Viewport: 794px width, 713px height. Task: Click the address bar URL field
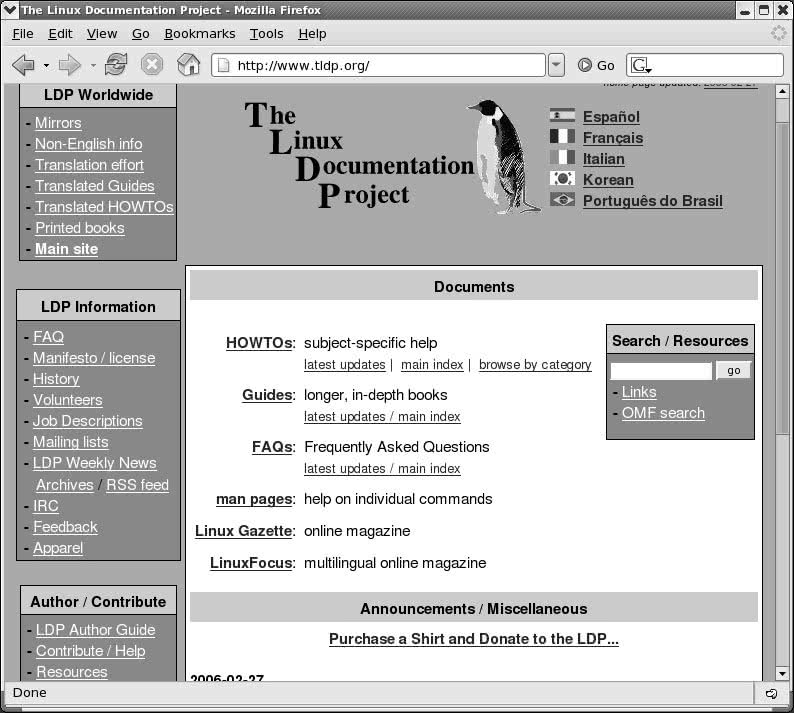378,65
